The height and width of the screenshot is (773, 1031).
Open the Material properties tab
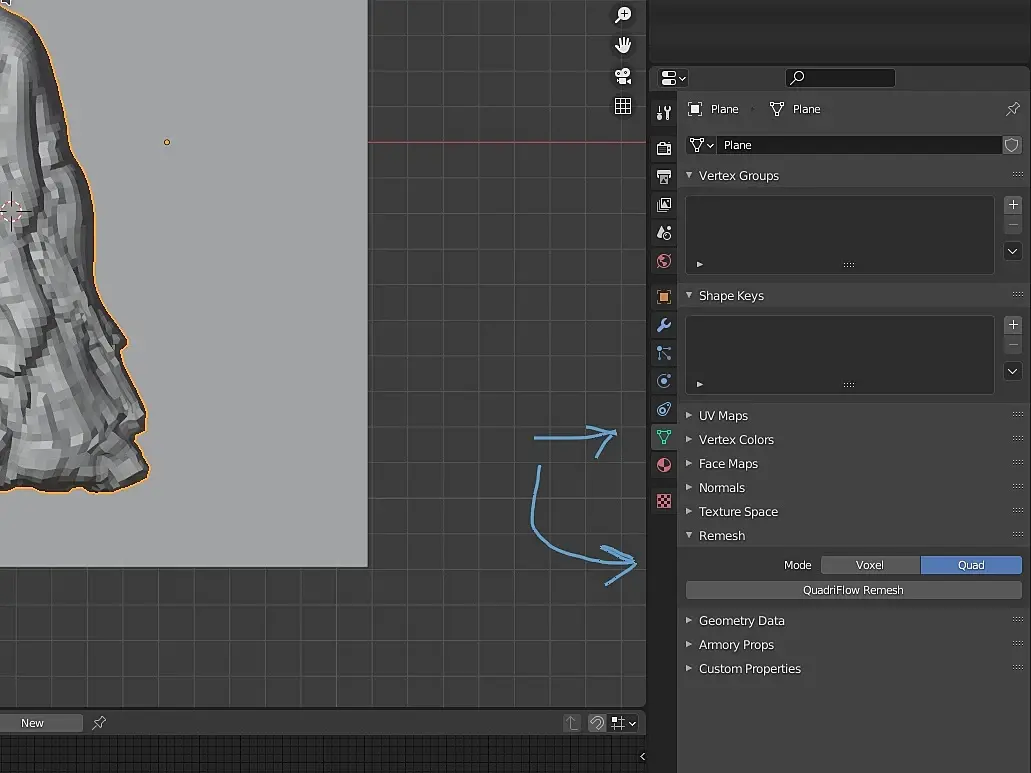664,465
